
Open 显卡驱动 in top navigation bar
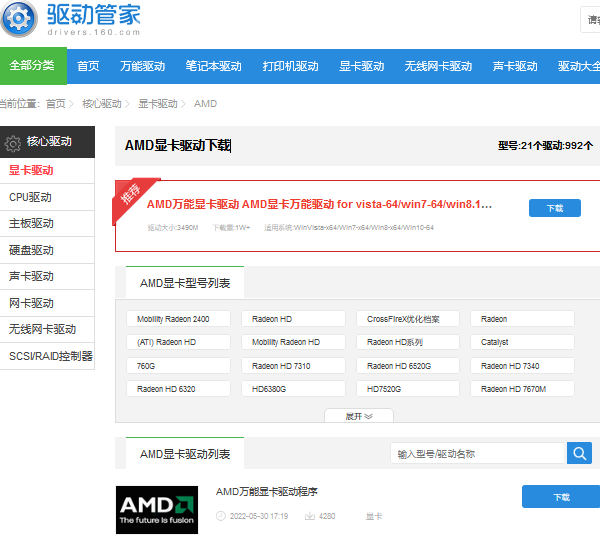pos(362,66)
